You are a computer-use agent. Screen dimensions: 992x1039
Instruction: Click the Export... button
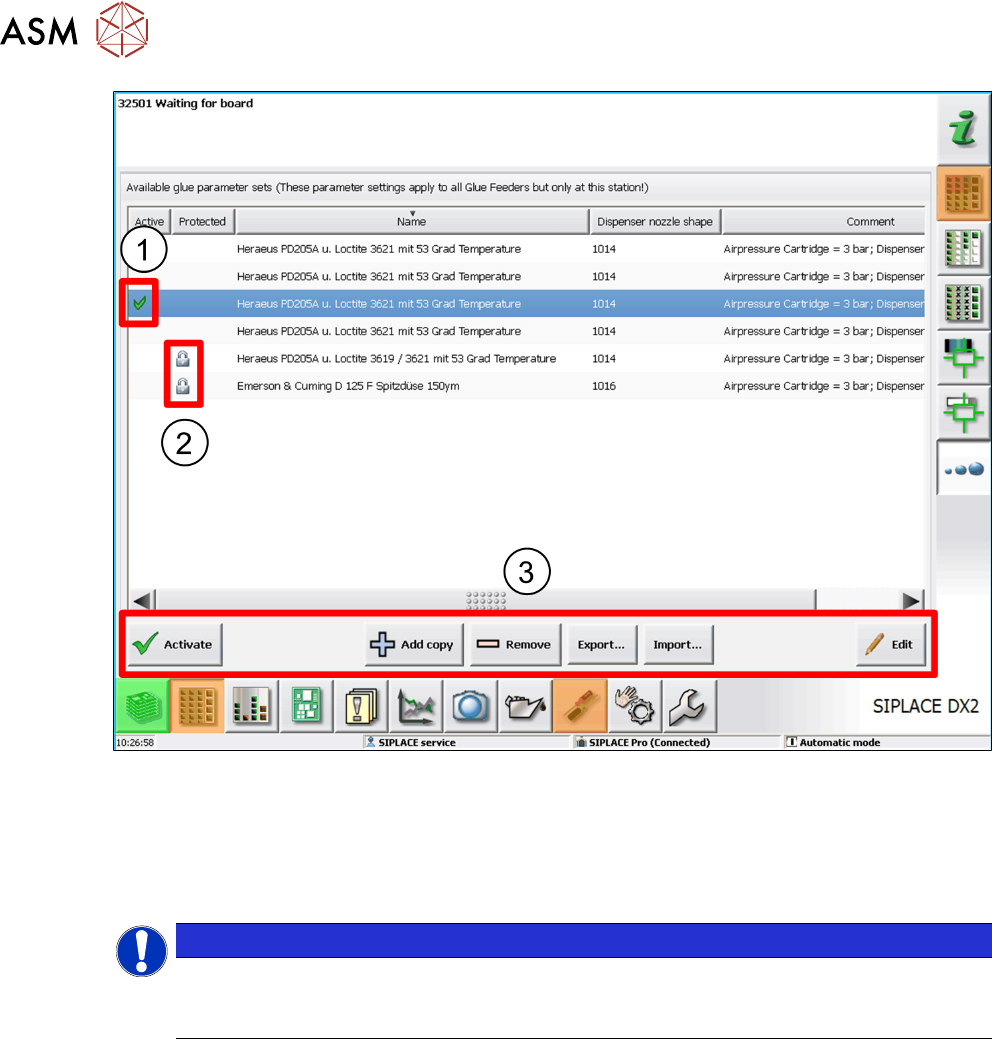[x=602, y=644]
